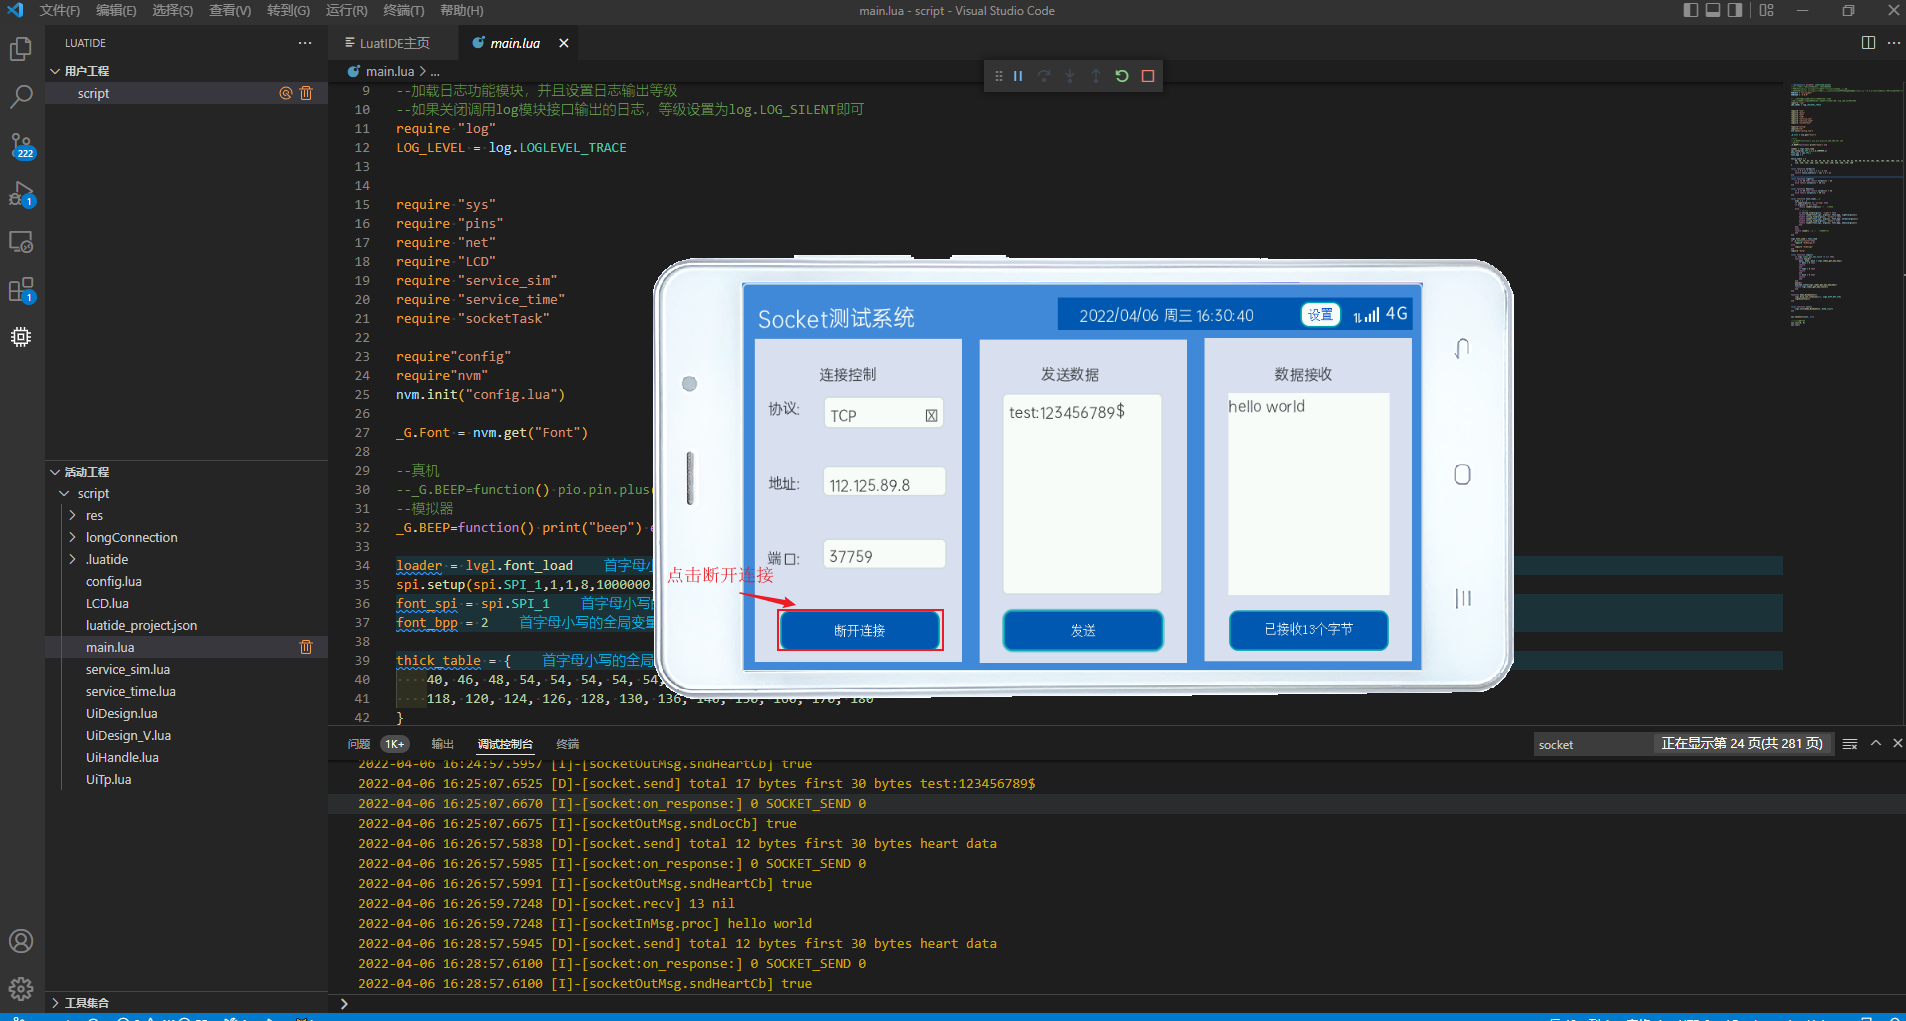Screen dimensions: 1906x1021
Task: Open LCD.lua in file tree
Action: click(107, 604)
